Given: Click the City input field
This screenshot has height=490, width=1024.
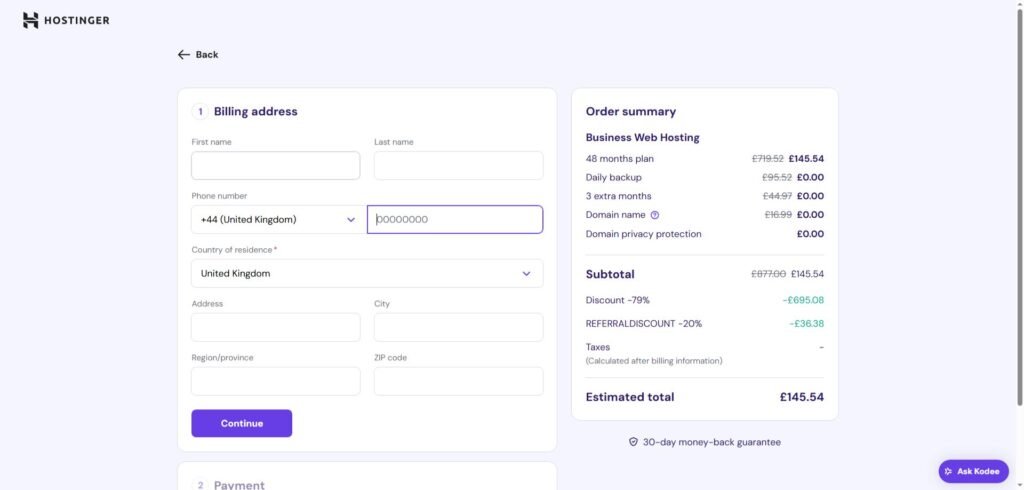Looking at the screenshot, I should (x=458, y=327).
